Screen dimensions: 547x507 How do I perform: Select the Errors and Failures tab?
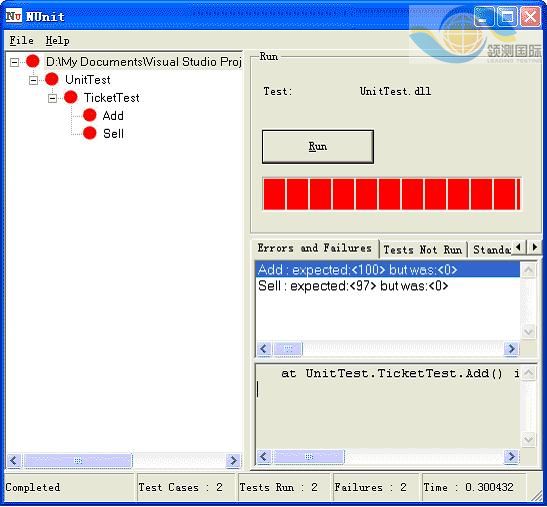315,248
